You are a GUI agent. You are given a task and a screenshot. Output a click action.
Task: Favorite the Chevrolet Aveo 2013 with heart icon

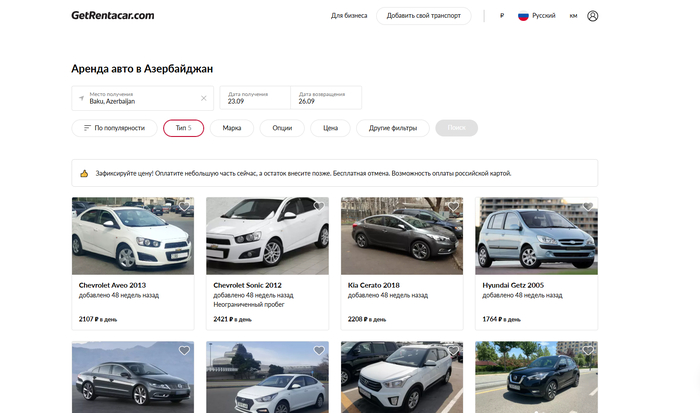pyautogui.click(x=184, y=207)
